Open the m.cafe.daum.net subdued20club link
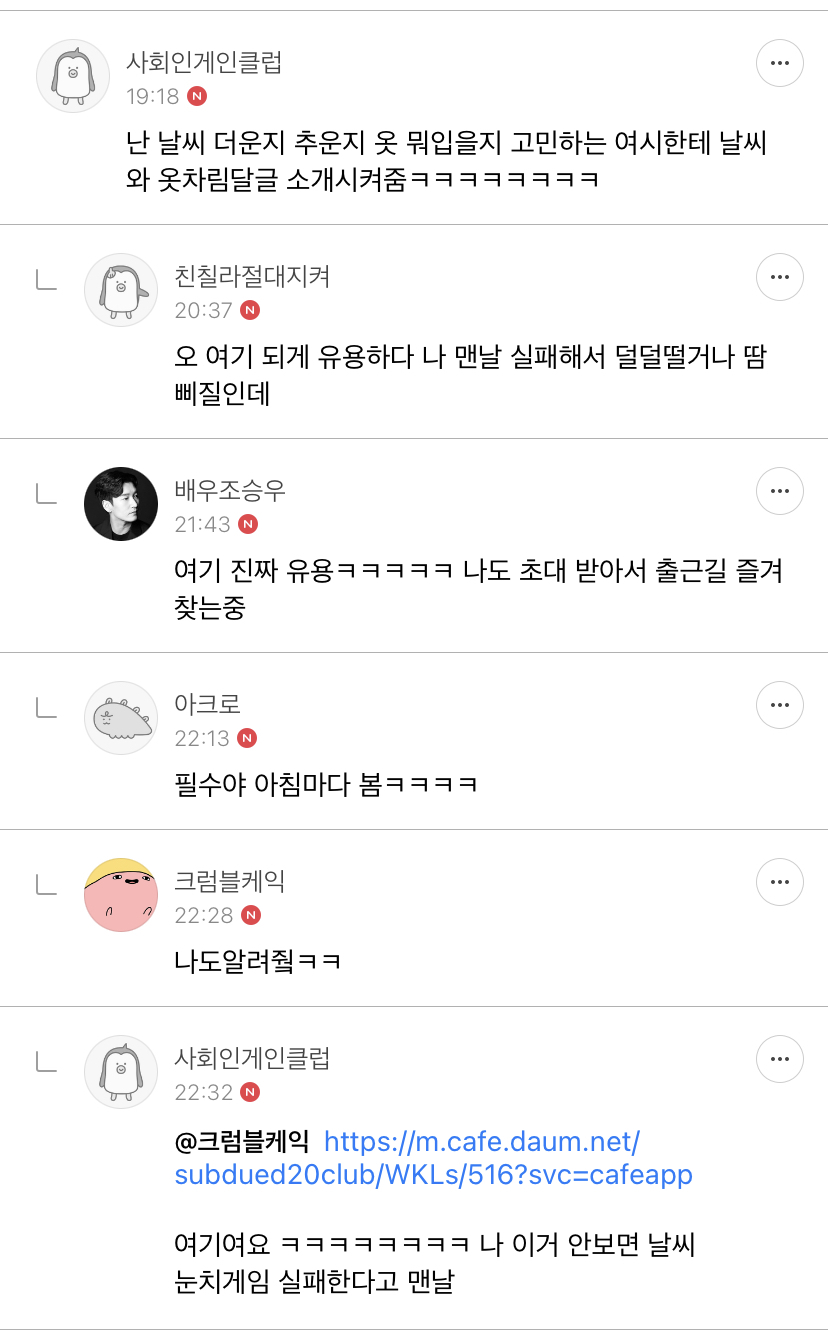The height and width of the screenshot is (1341, 828). click(434, 1157)
